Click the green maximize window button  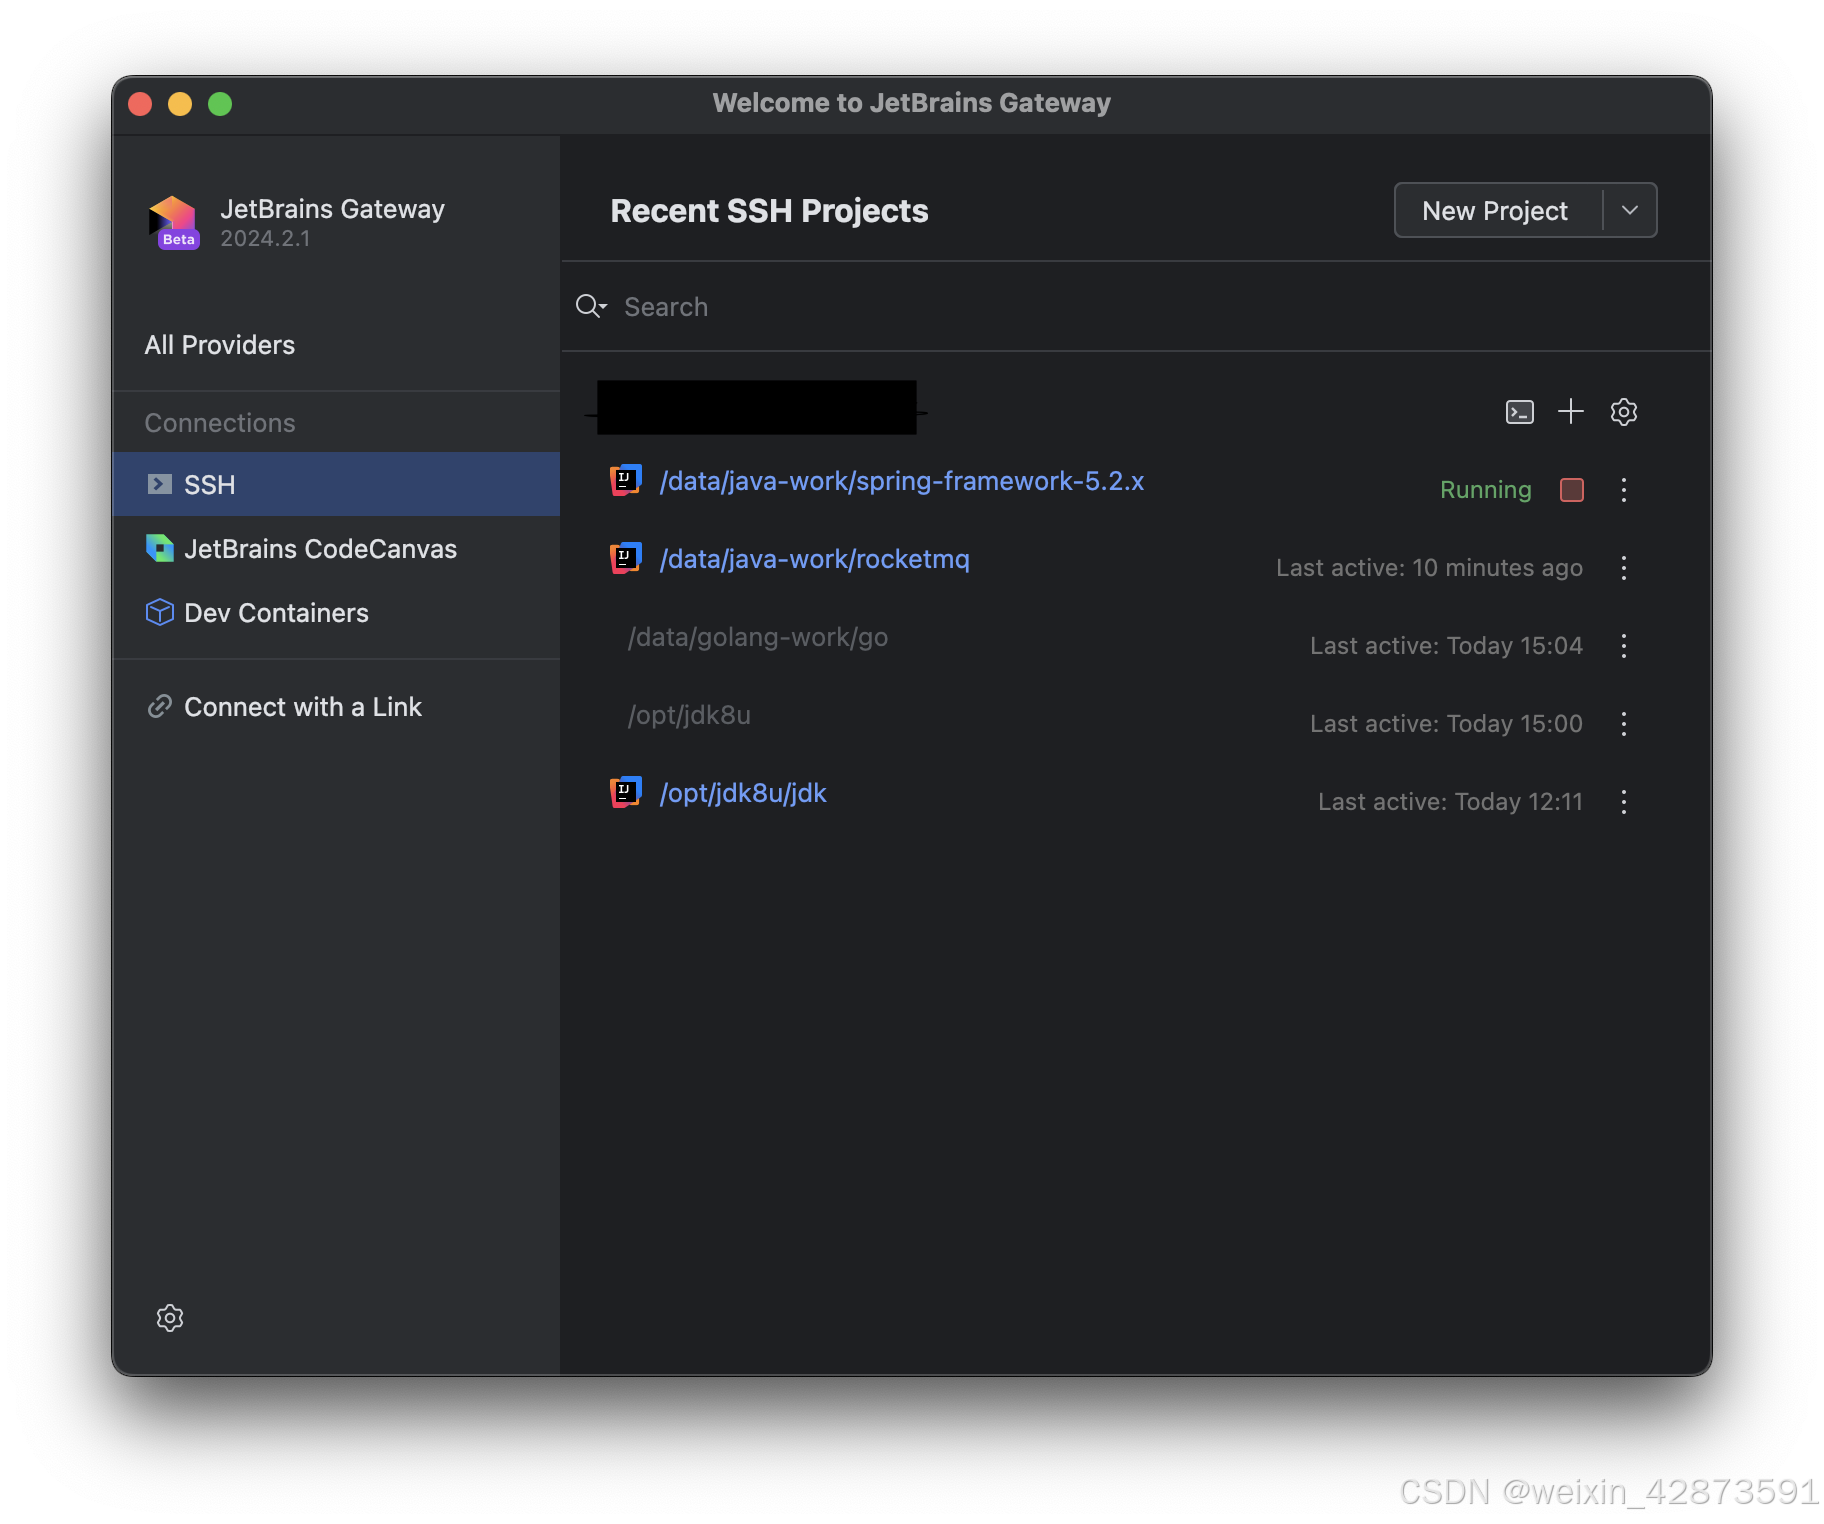(220, 104)
